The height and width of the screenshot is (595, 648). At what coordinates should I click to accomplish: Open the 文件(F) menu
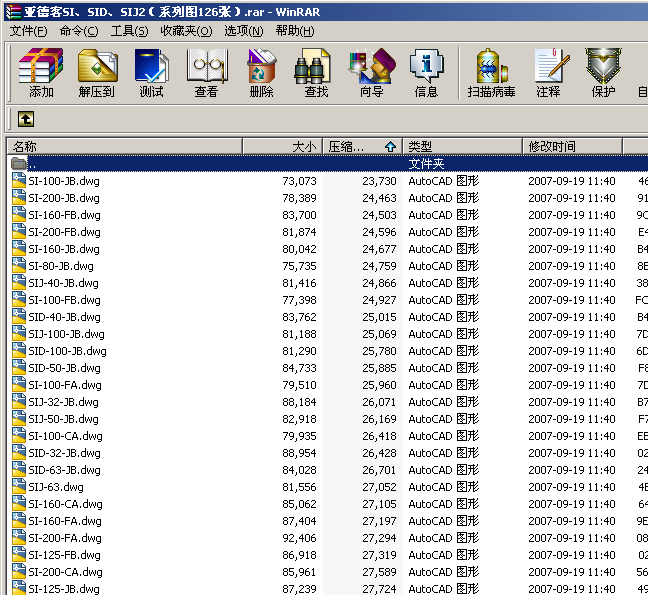pos(28,31)
